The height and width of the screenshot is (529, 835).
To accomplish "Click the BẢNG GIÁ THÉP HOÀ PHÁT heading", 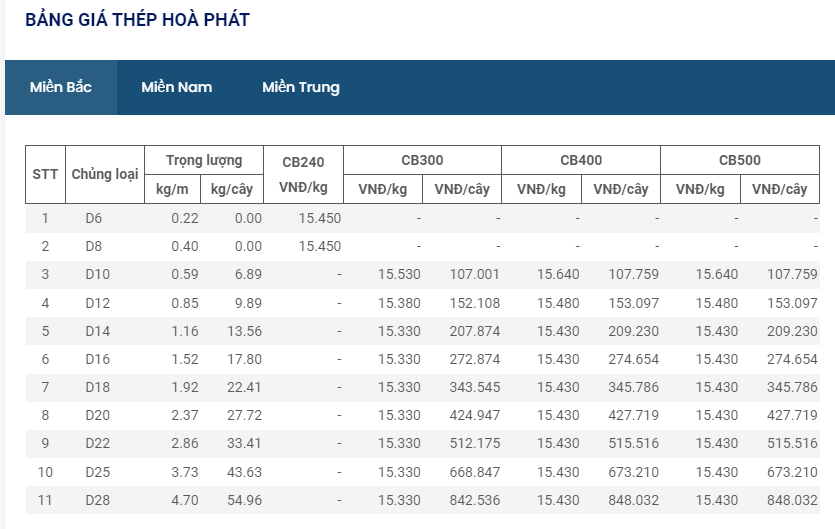I will pos(137,20).
